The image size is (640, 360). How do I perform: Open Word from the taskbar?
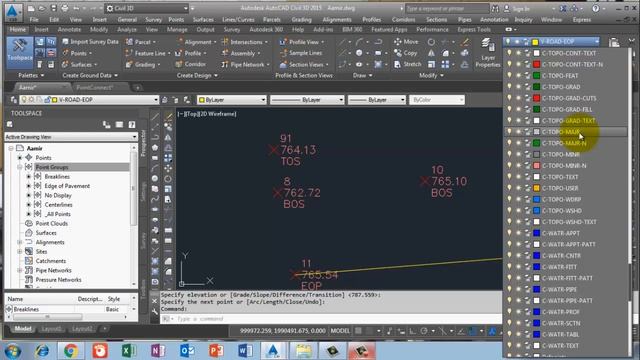245,351
